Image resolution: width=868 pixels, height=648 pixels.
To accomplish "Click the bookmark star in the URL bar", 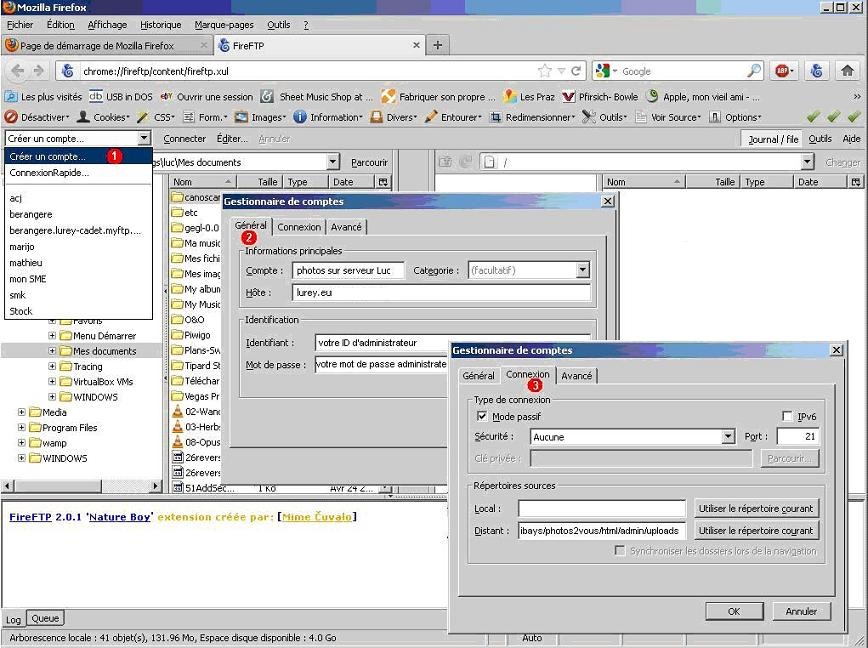I will 545,71.
